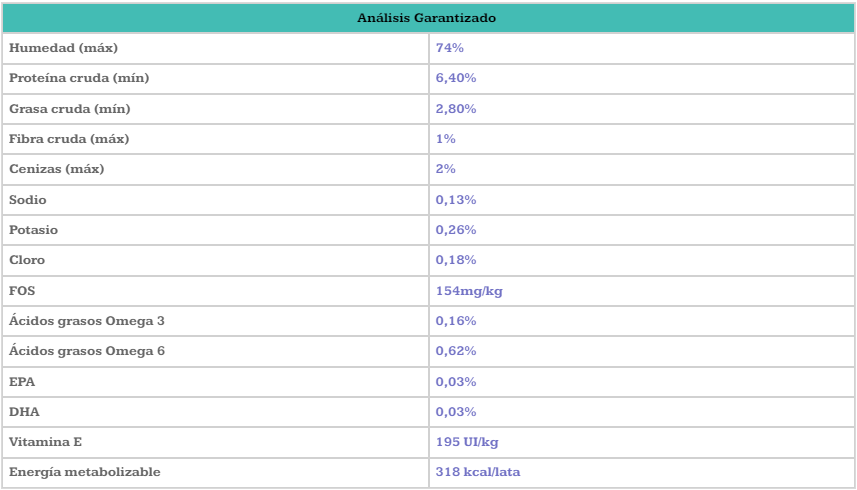This screenshot has width=857, height=490.
Task: Select the 0,18% Cloro value
Action: coord(456,260)
